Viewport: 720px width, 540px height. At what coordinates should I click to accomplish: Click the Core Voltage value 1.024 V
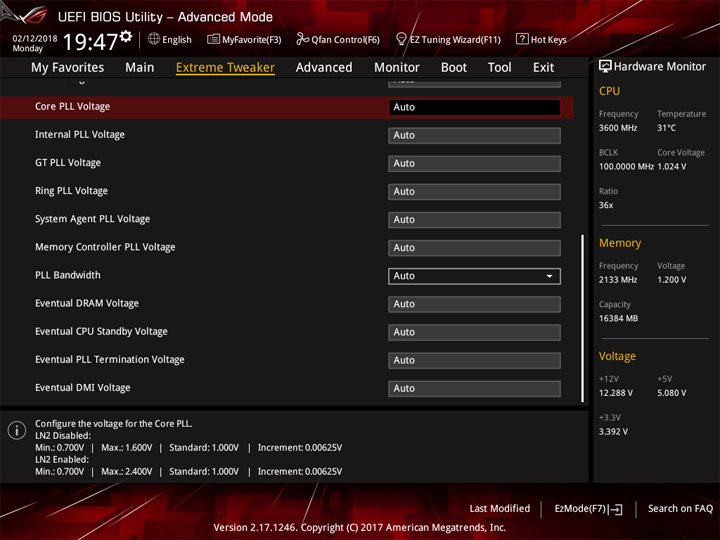[x=672, y=167]
